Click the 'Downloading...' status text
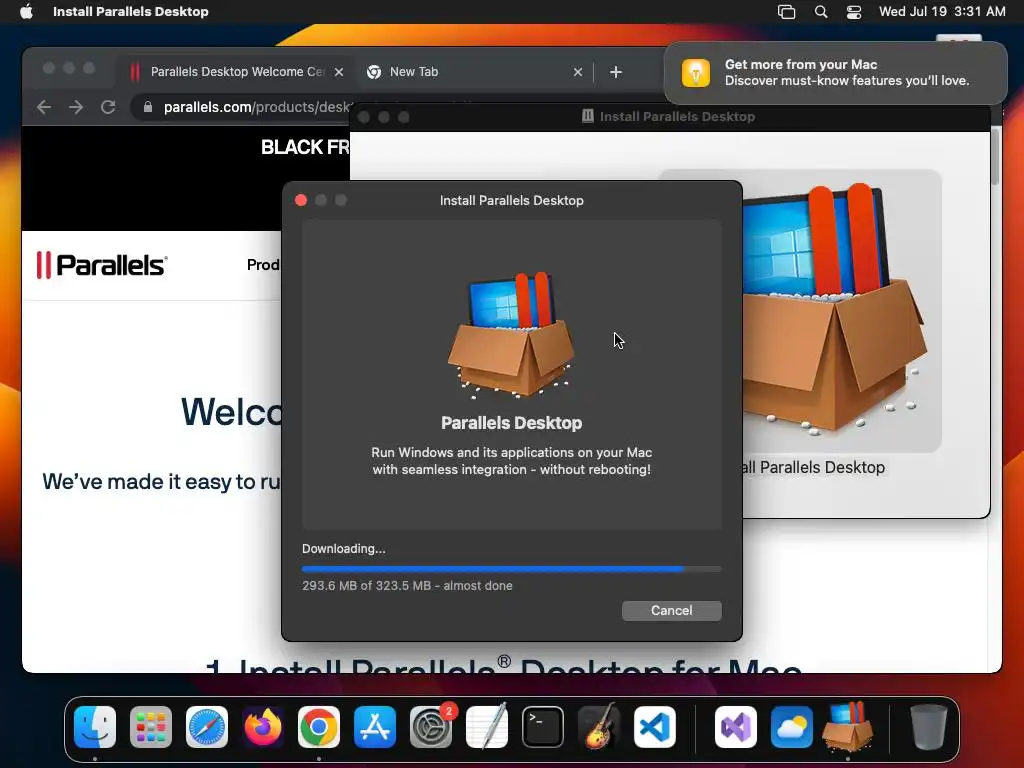1024x768 pixels. [344, 549]
